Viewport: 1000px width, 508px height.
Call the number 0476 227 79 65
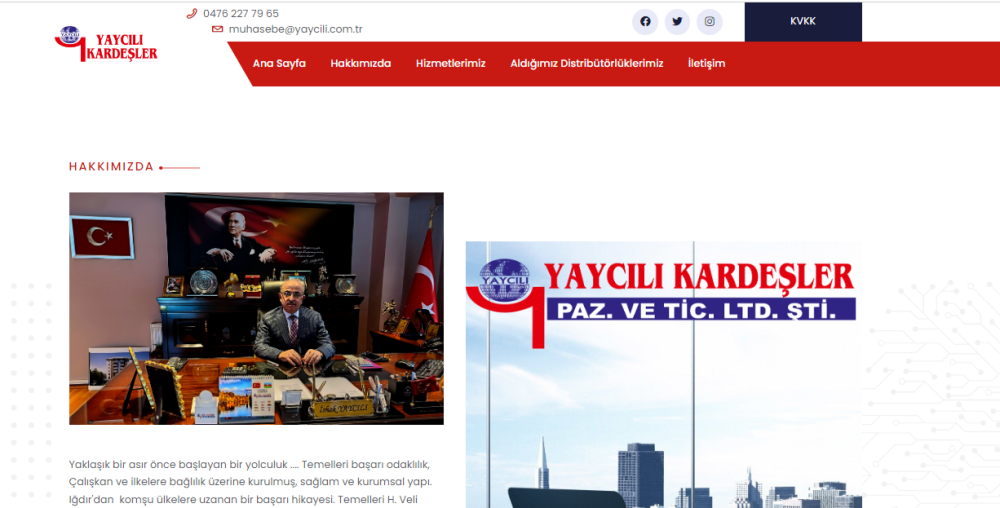(241, 14)
